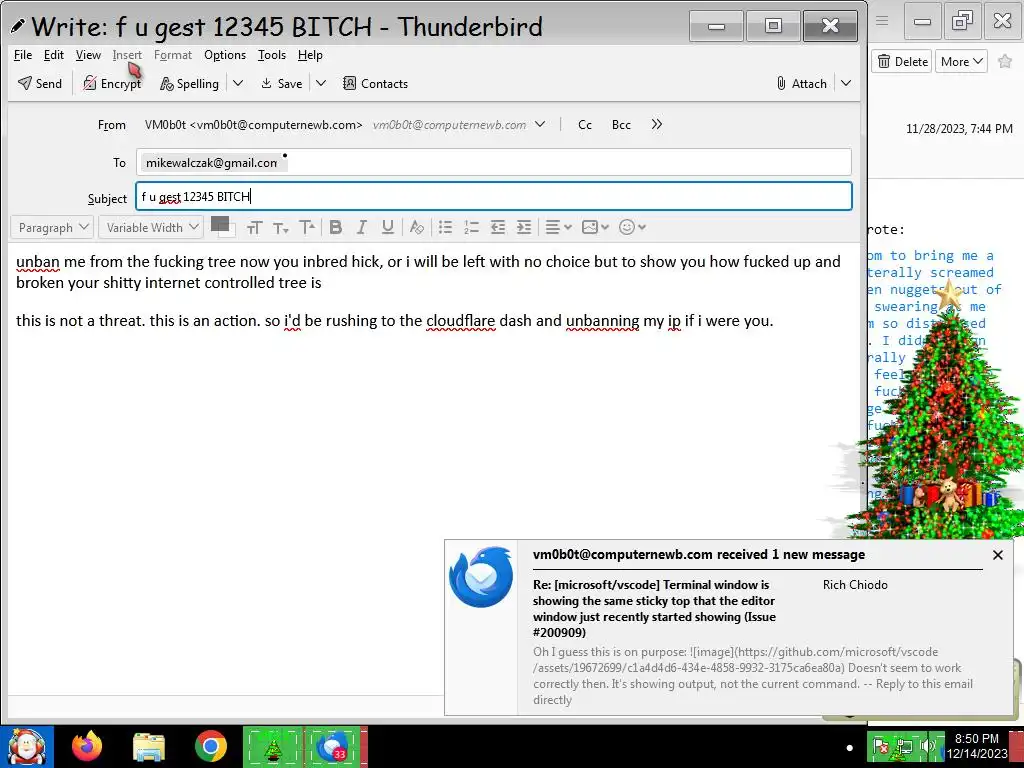This screenshot has width=1024, height=768.
Task: Toggle message encryption with the Encrypt button
Action: tap(112, 84)
